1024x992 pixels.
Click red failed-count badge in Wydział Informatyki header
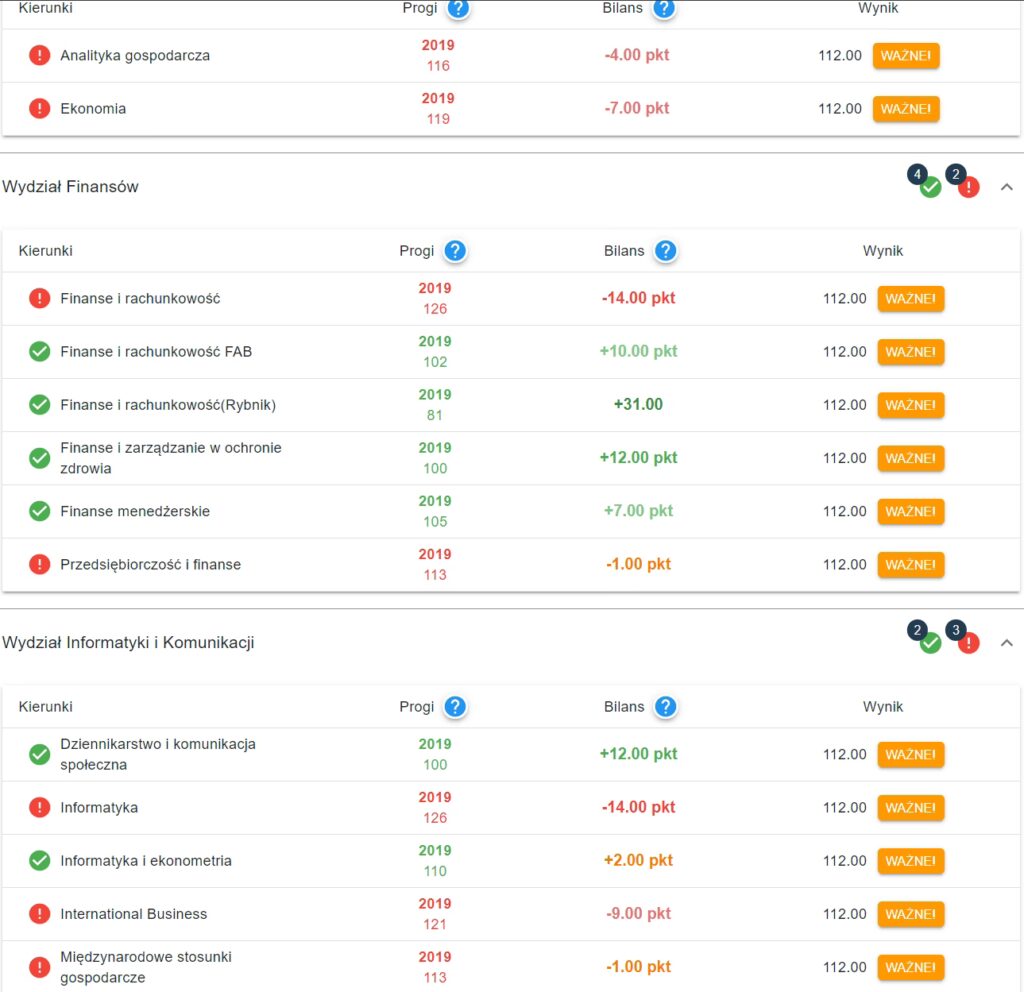(x=968, y=643)
